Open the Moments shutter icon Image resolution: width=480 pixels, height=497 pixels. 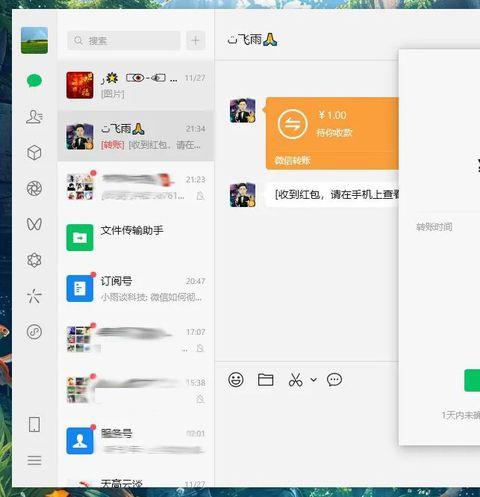pos(34,188)
